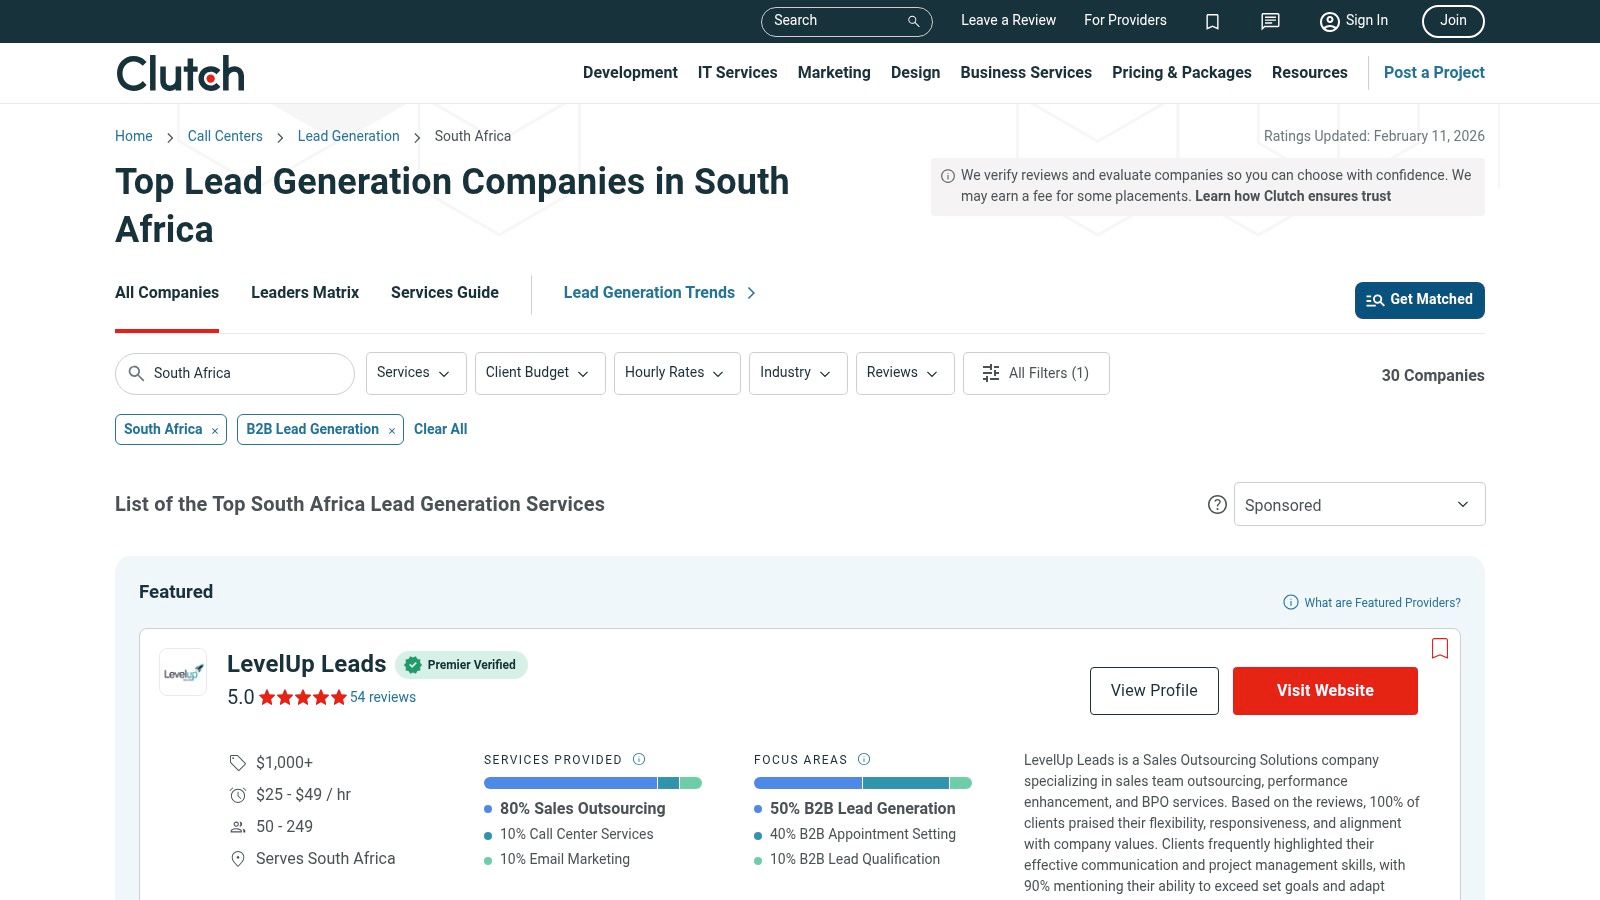Click LevelUp Leads services provided bar
This screenshot has height=900, width=1600.
coord(594,783)
